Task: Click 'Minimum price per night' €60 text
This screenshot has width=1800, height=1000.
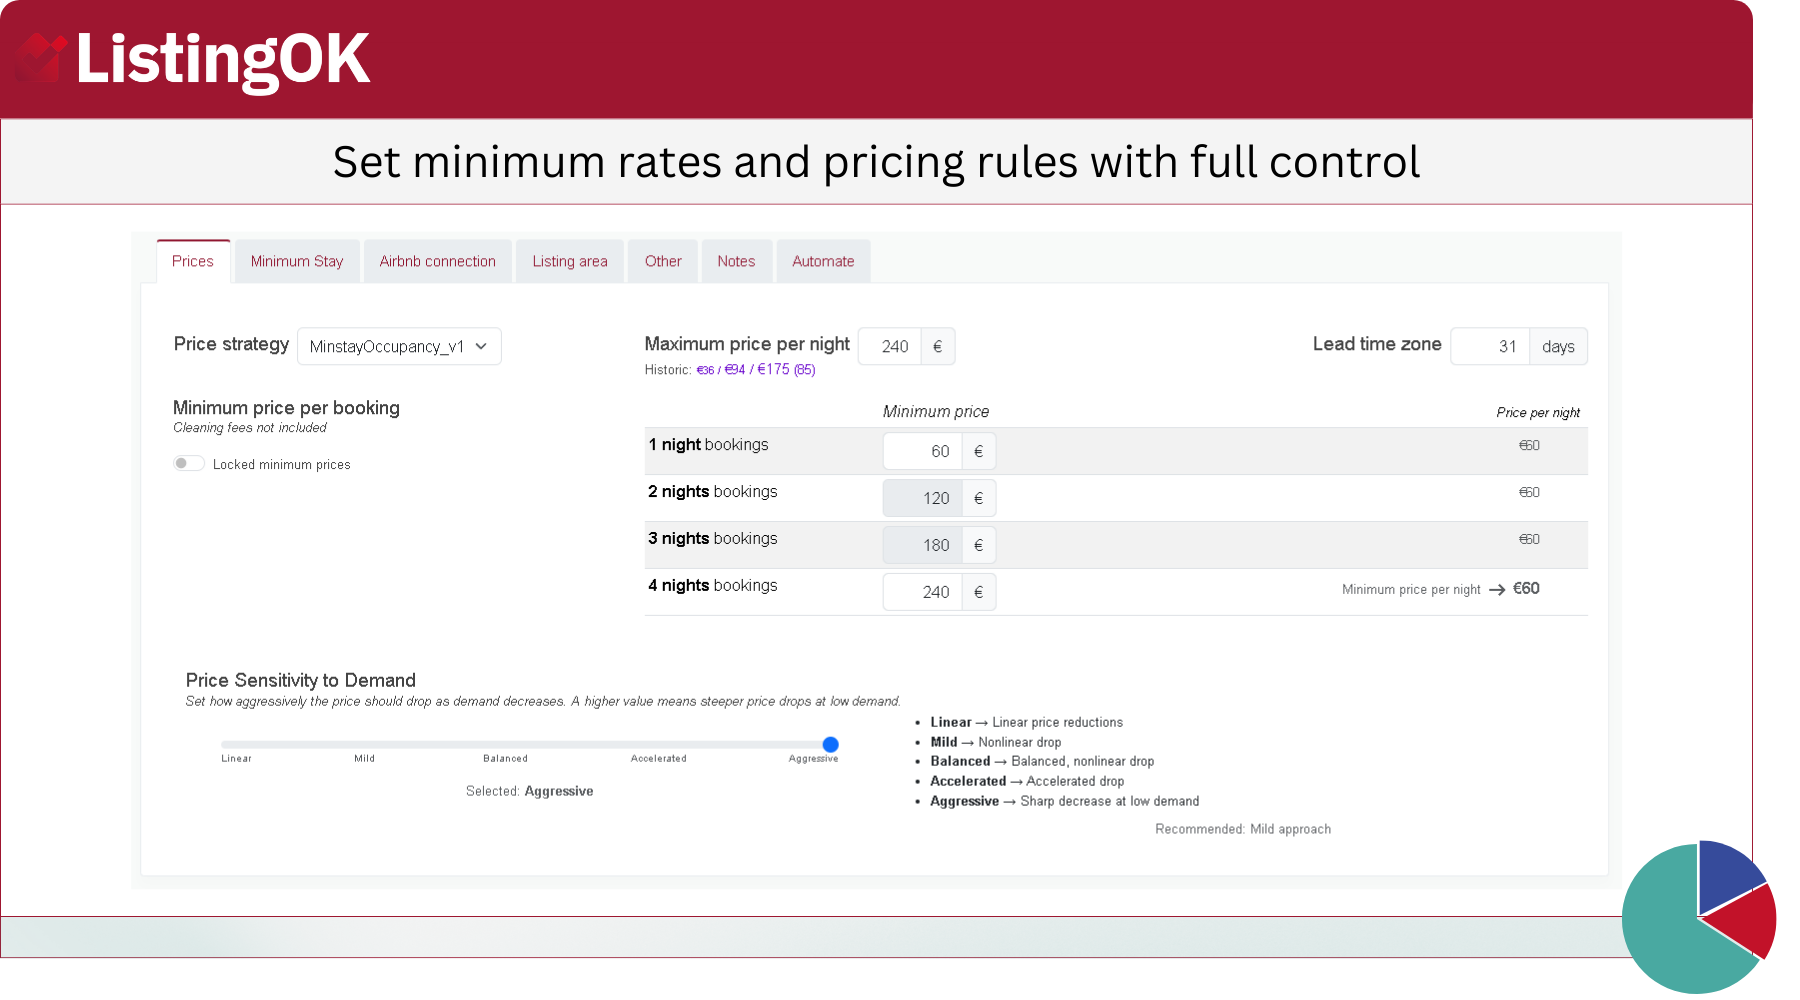Action: click(x=1440, y=589)
